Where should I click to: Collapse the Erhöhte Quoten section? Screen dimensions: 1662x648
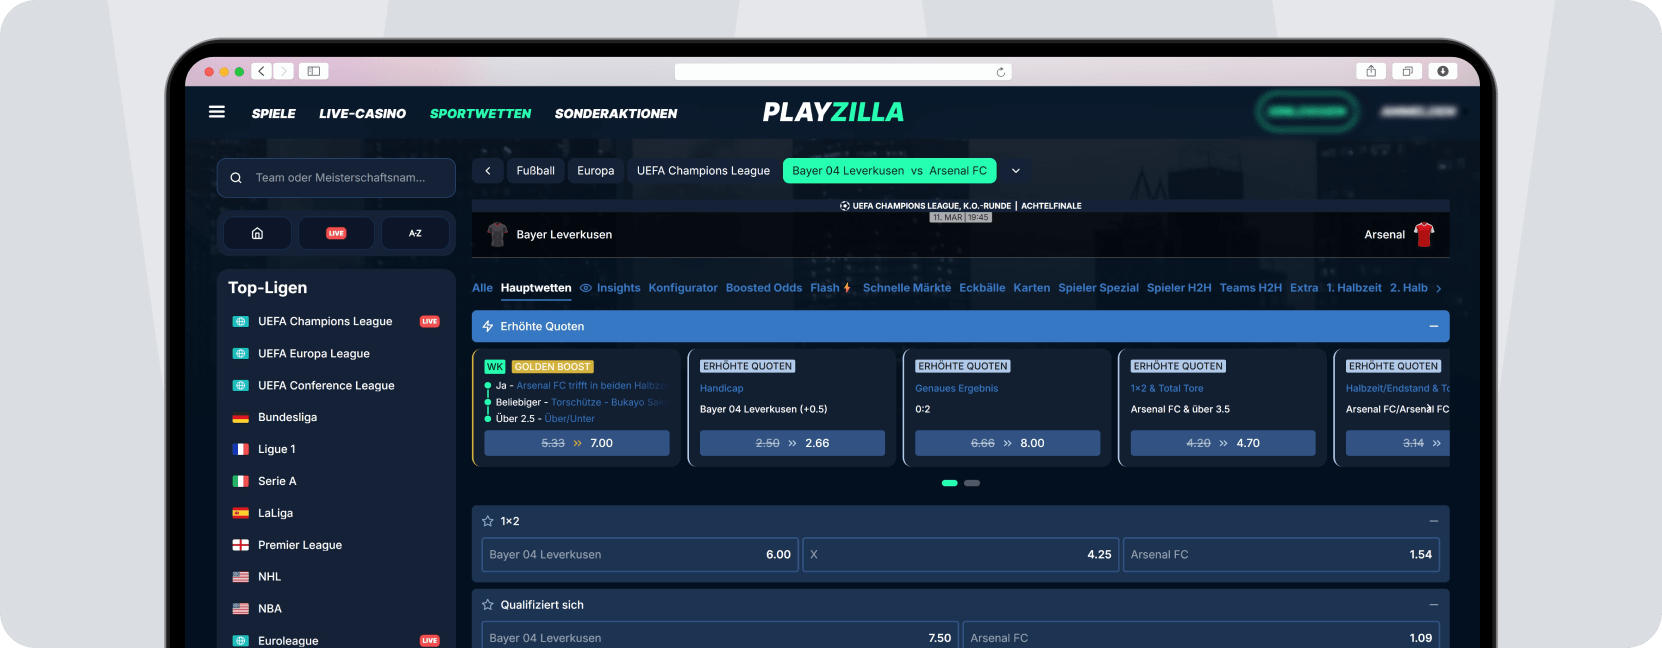click(x=1433, y=326)
